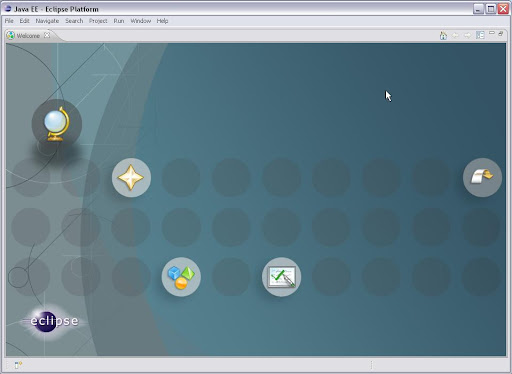Click the navigate forward arrow
Image resolution: width=512 pixels, height=374 pixels.
point(468,35)
